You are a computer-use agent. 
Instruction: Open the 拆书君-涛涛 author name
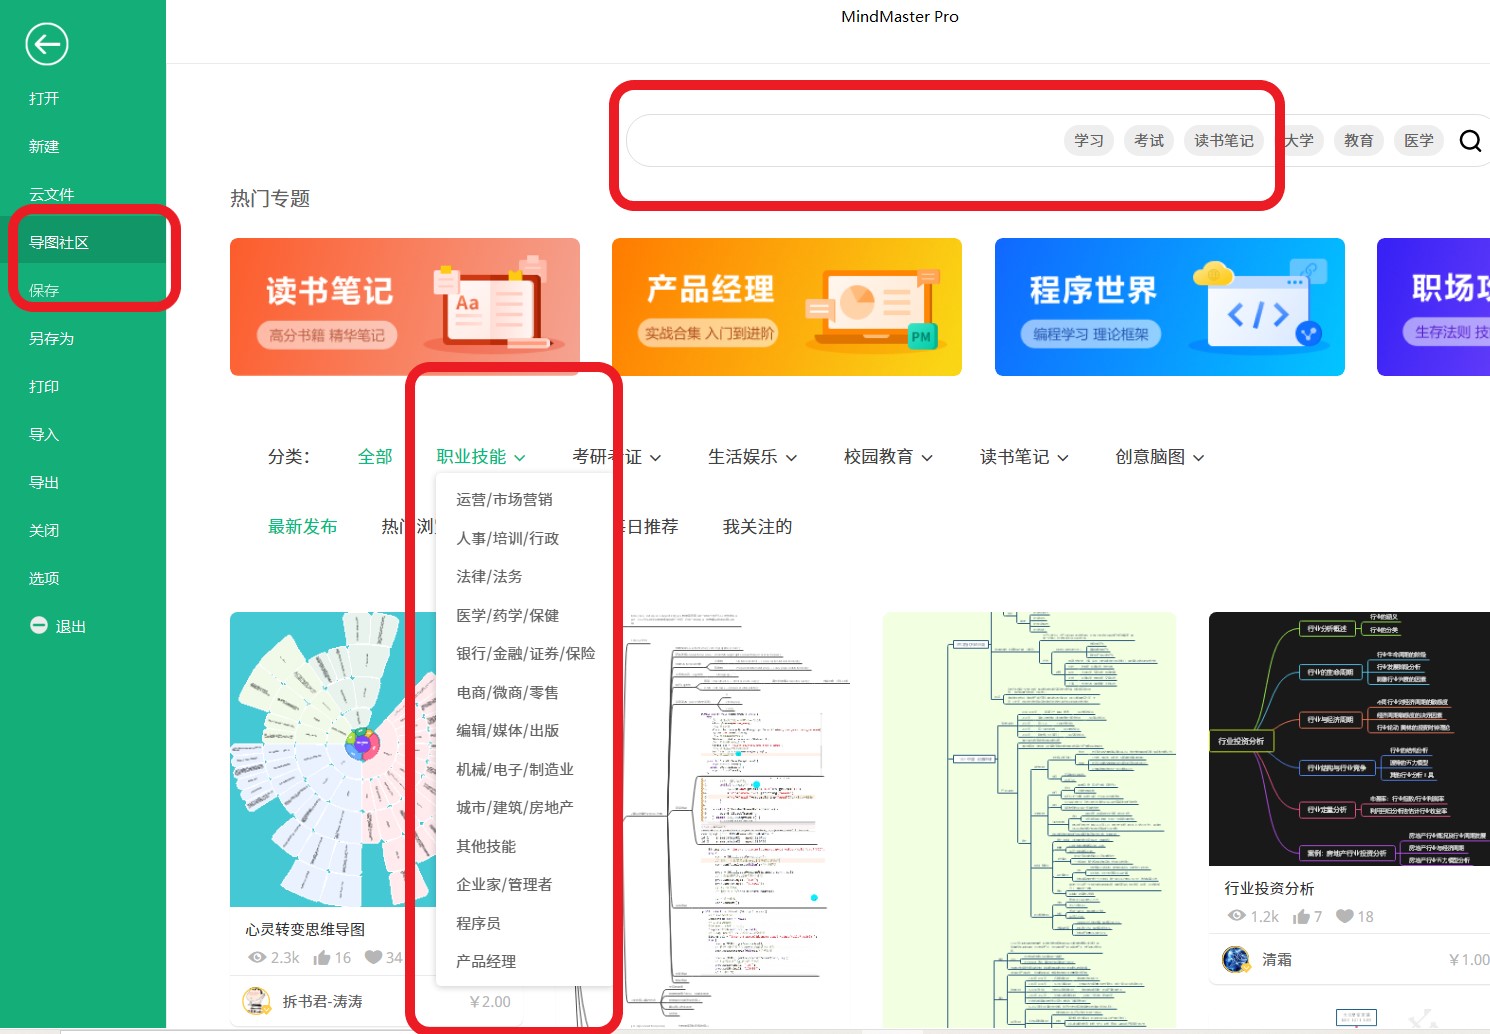(322, 1001)
